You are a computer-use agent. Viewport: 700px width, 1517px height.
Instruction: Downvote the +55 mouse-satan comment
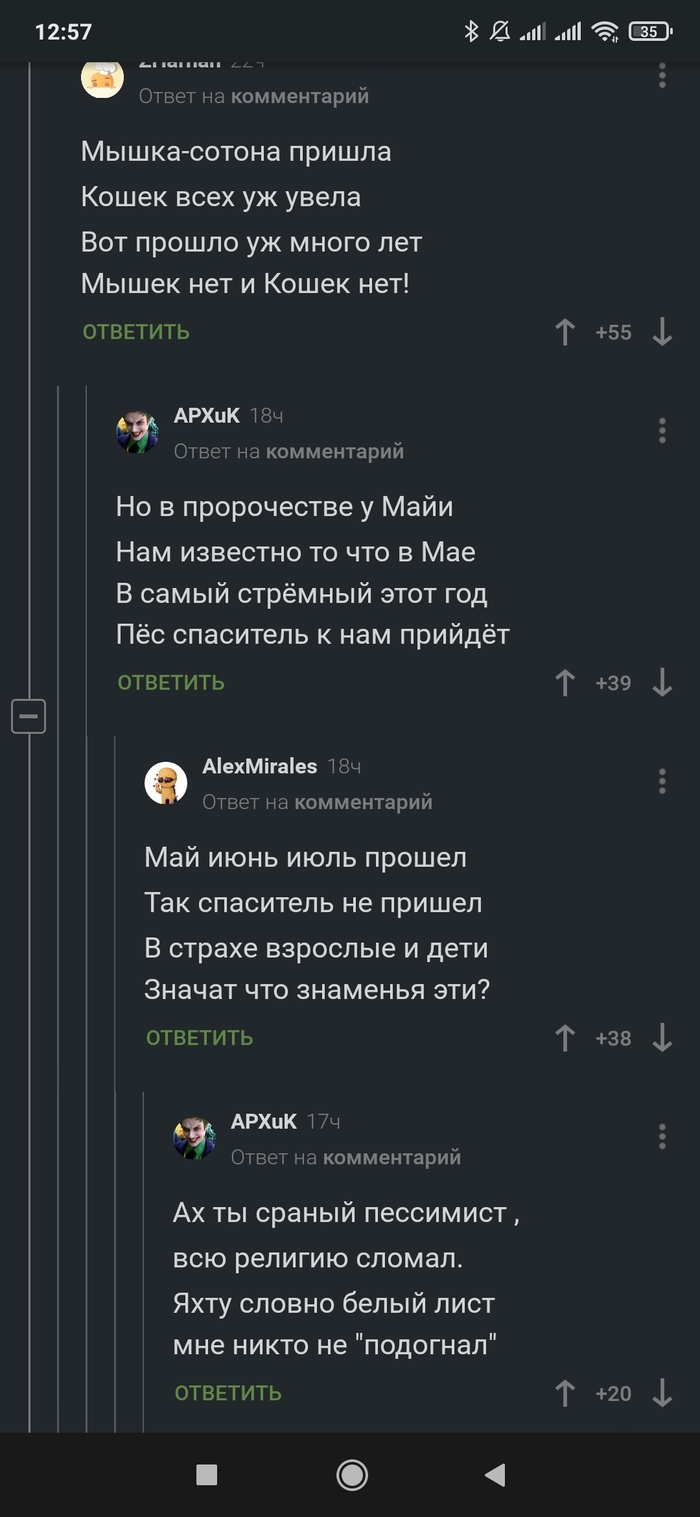pyautogui.click(x=662, y=332)
